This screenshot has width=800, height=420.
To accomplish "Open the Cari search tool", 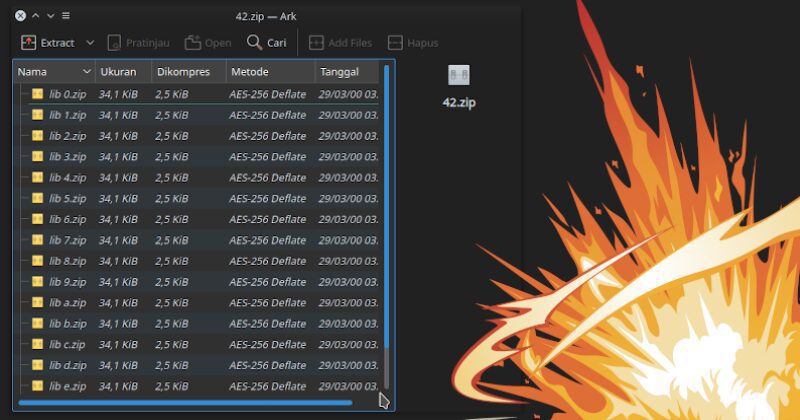I will pyautogui.click(x=266, y=43).
